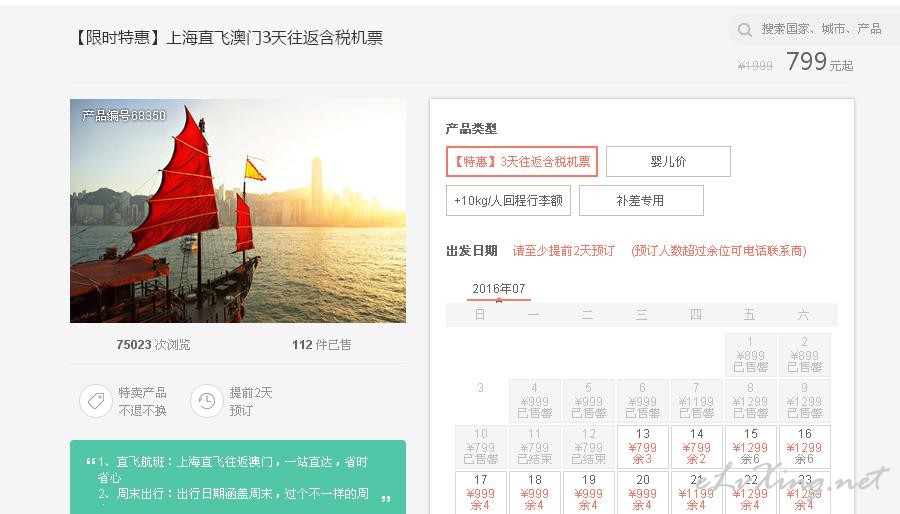This screenshot has height=514, width=900.
Task: Select July 18 departure date
Action: 535,492
